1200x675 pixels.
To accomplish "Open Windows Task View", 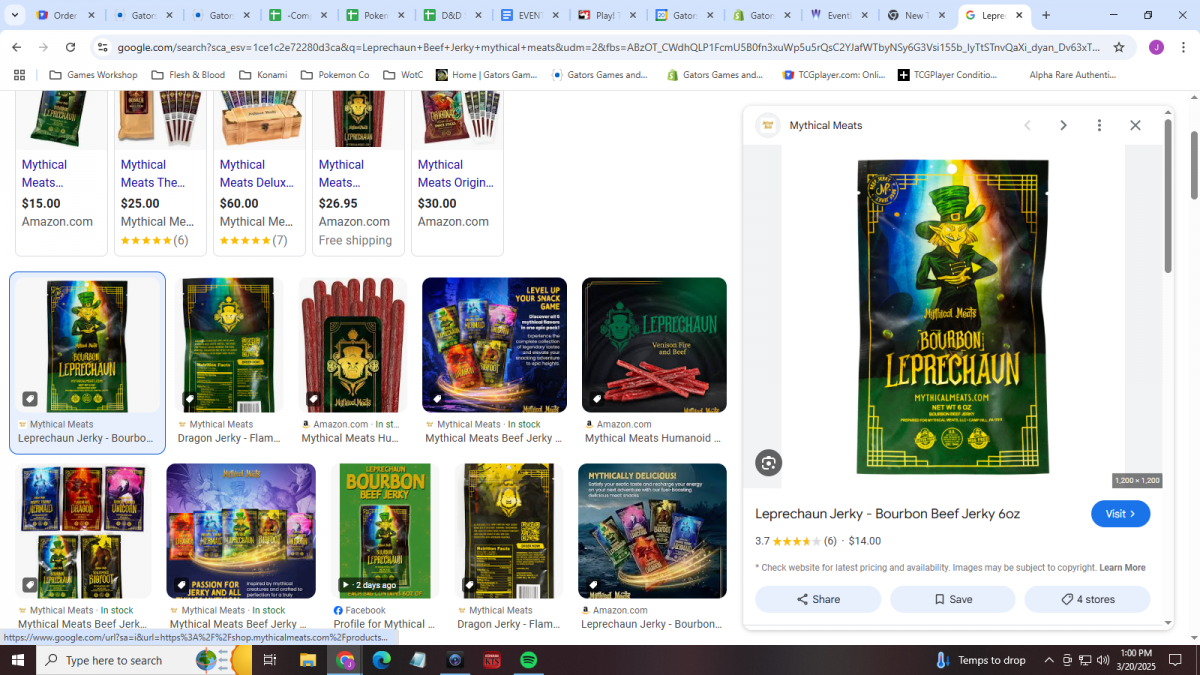I will (x=269, y=660).
